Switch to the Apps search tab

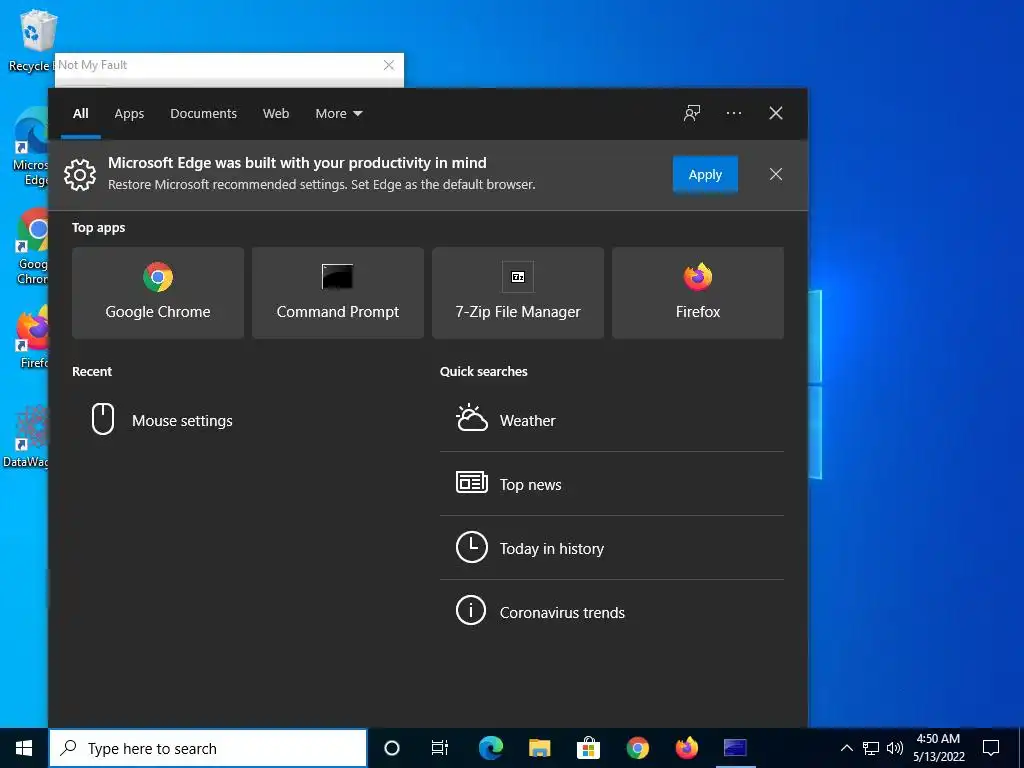129,113
